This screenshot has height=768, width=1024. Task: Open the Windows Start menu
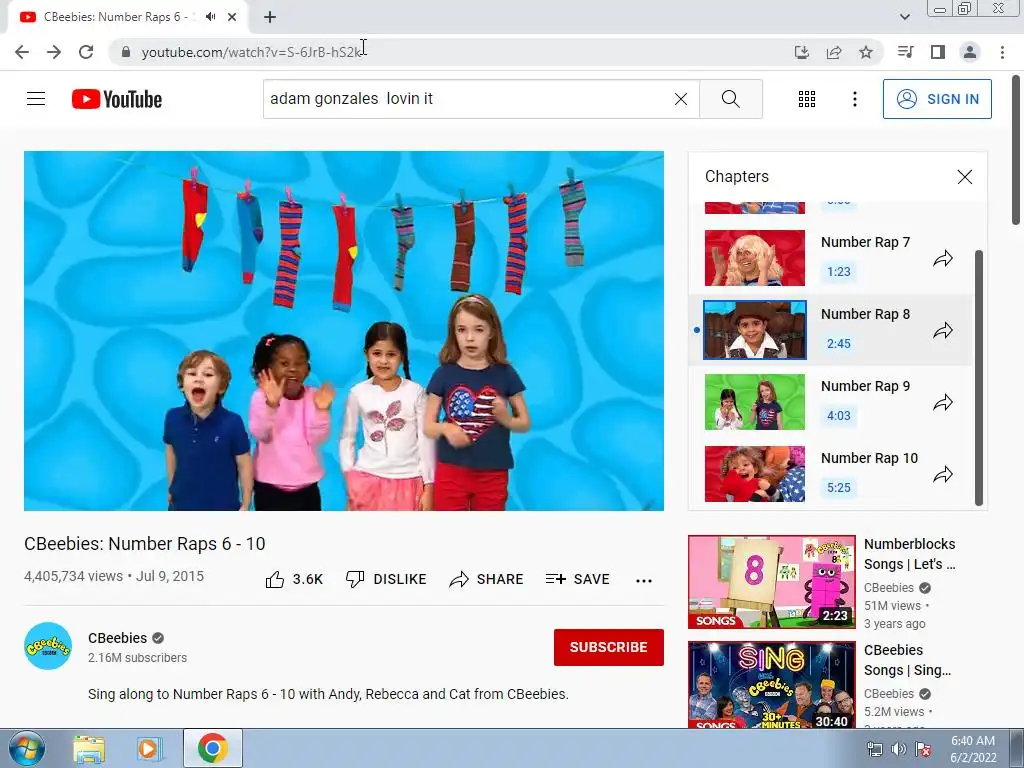point(25,748)
